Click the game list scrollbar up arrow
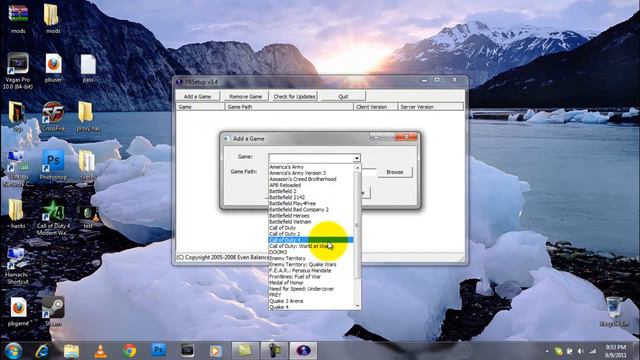 [x=358, y=167]
